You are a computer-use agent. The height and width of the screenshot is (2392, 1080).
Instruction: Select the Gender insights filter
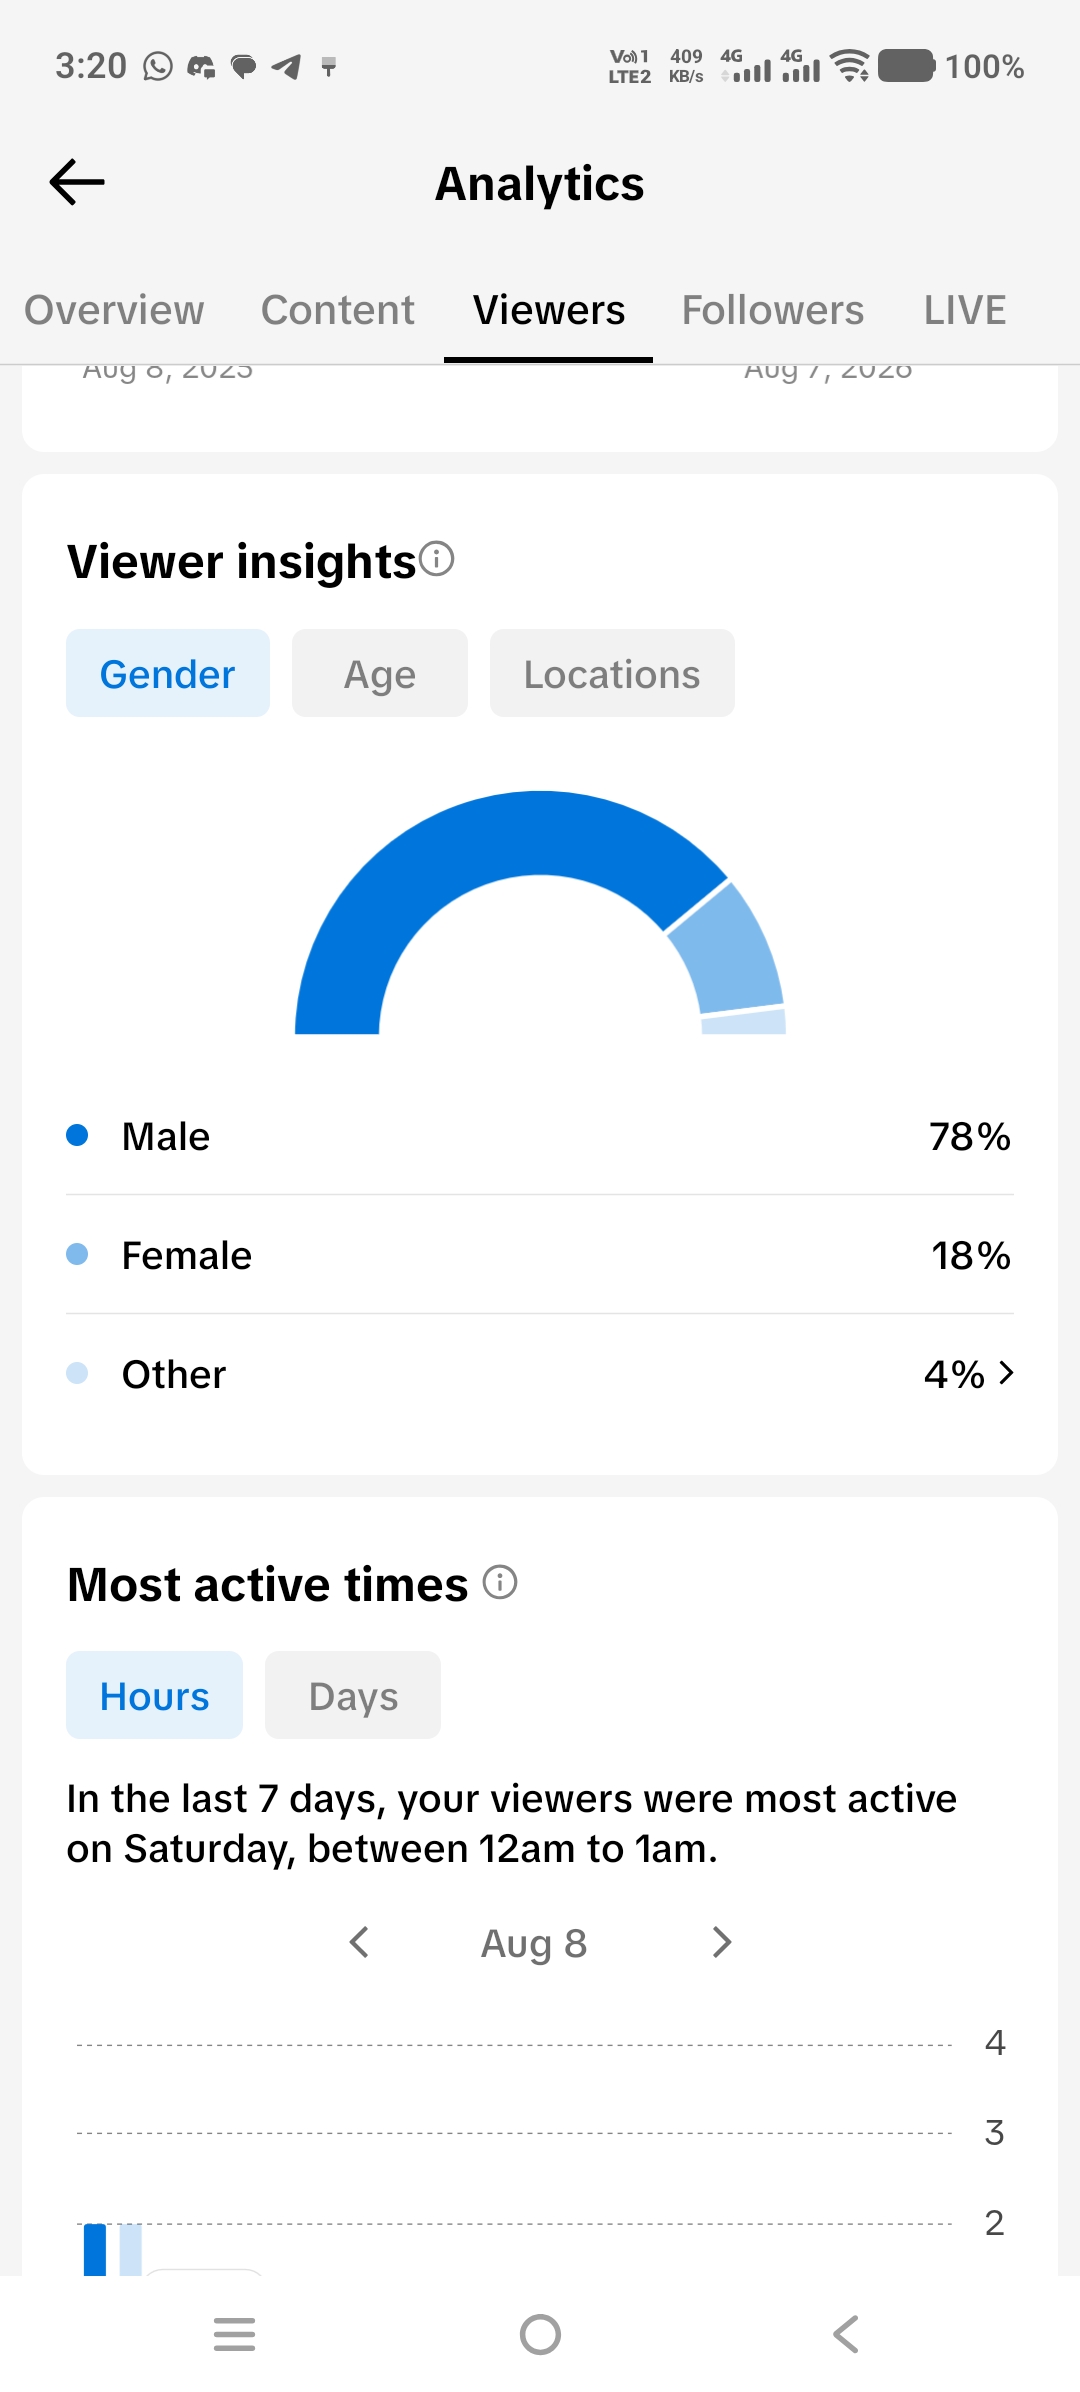(x=168, y=673)
